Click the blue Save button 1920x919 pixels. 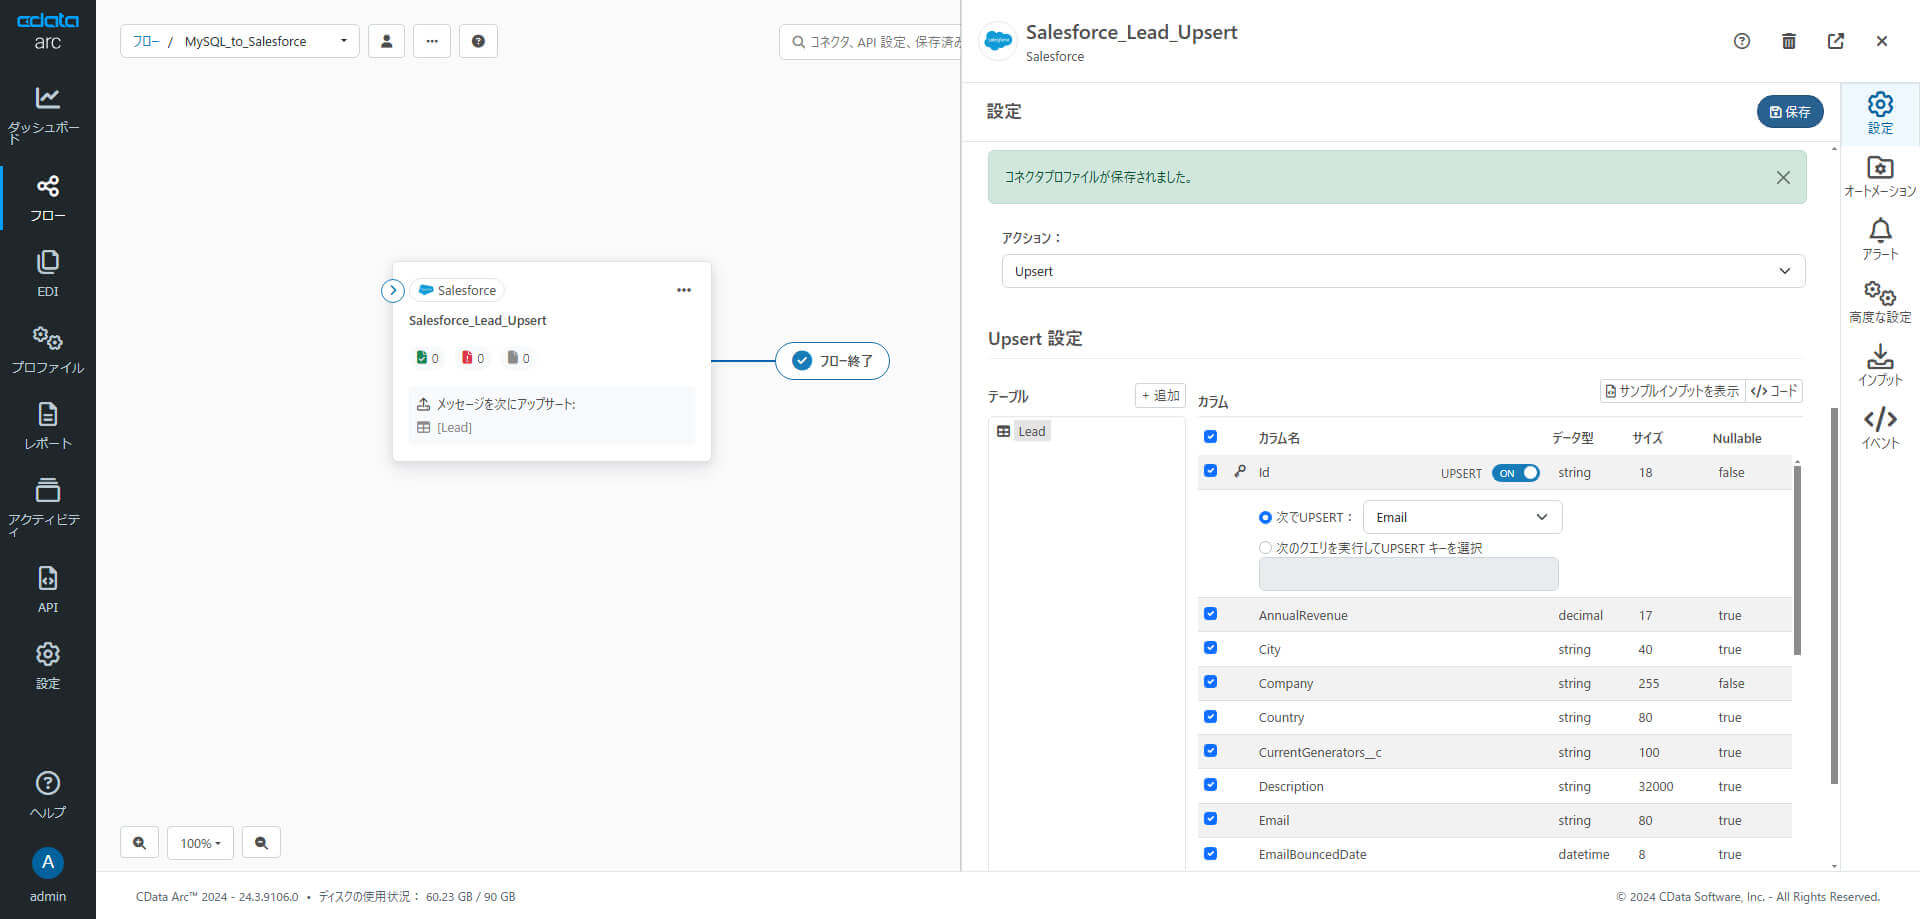[1790, 112]
